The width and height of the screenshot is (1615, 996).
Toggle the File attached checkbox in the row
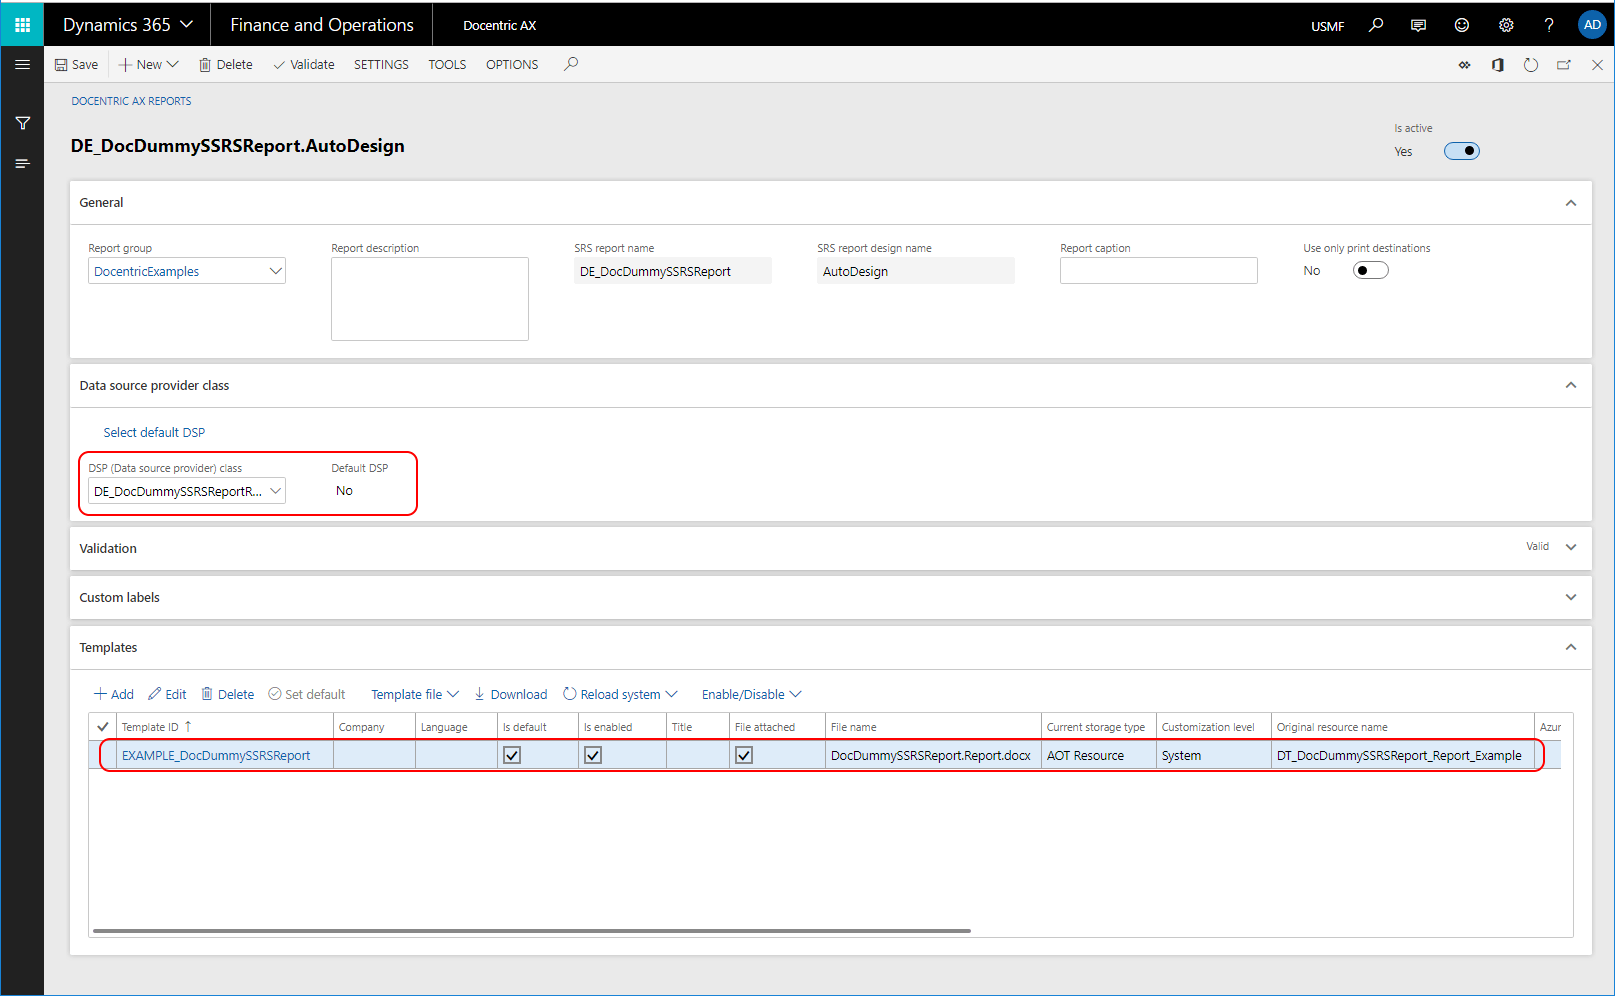pyautogui.click(x=744, y=755)
